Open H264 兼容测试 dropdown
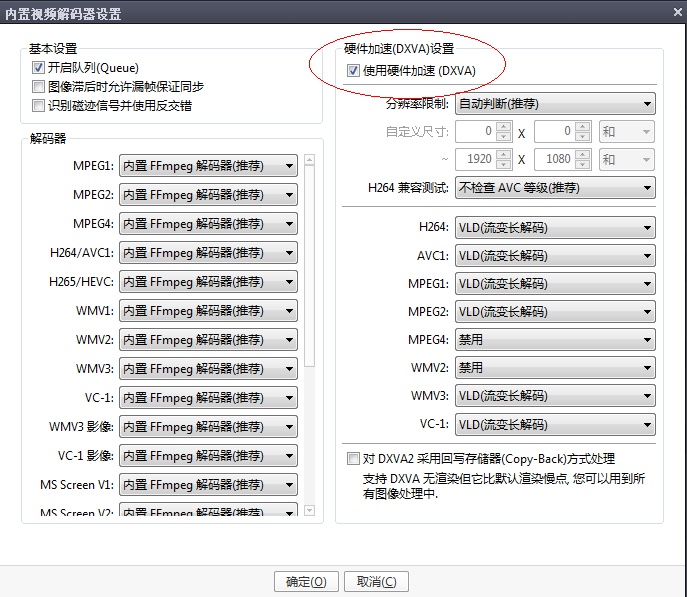Image resolution: width=687 pixels, height=597 pixels. tap(555, 188)
